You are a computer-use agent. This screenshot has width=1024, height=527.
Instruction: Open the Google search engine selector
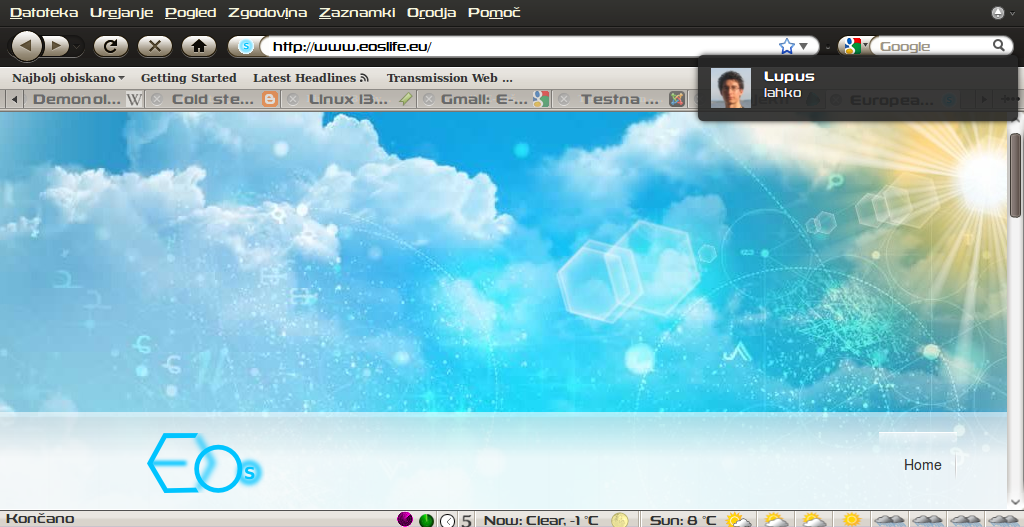853,46
